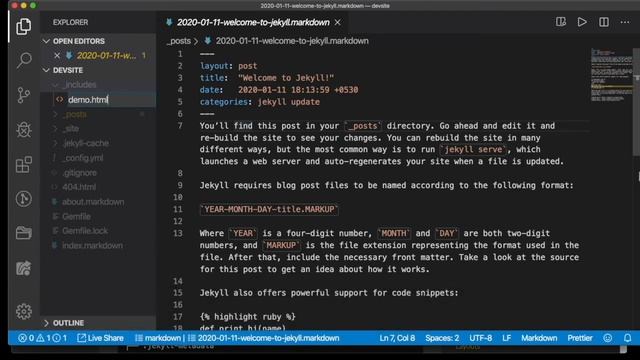Click the editor minimap
Image resolution: width=640 pixels, height=360 pixels.
pos(611,76)
